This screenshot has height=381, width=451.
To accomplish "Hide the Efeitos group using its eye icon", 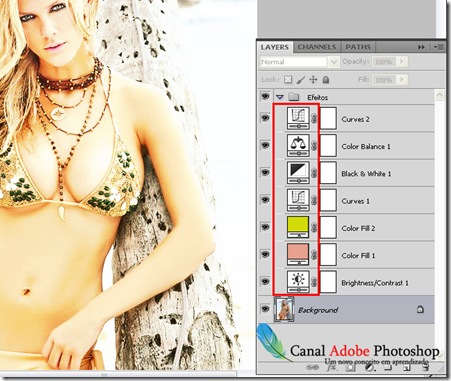I will tap(265, 97).
